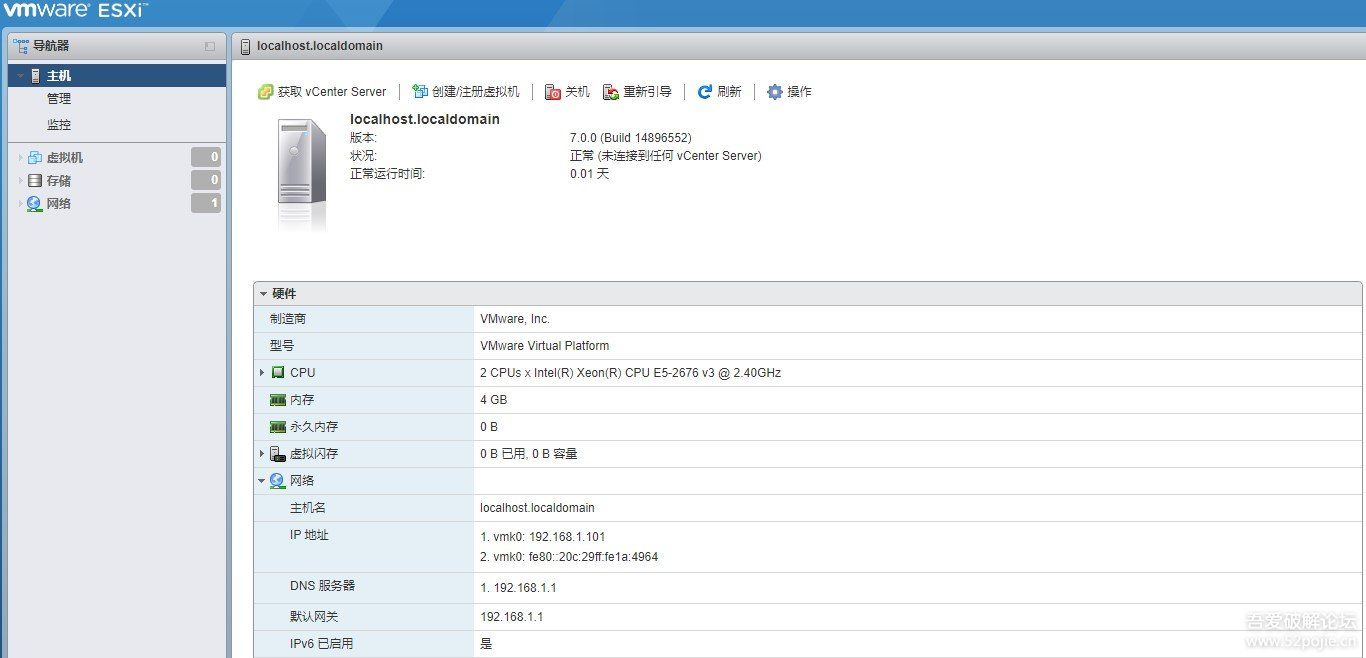Click the vmk0 fe80 IPv6 address
This screenshot has height=658, width=1366.
point(569,557)
